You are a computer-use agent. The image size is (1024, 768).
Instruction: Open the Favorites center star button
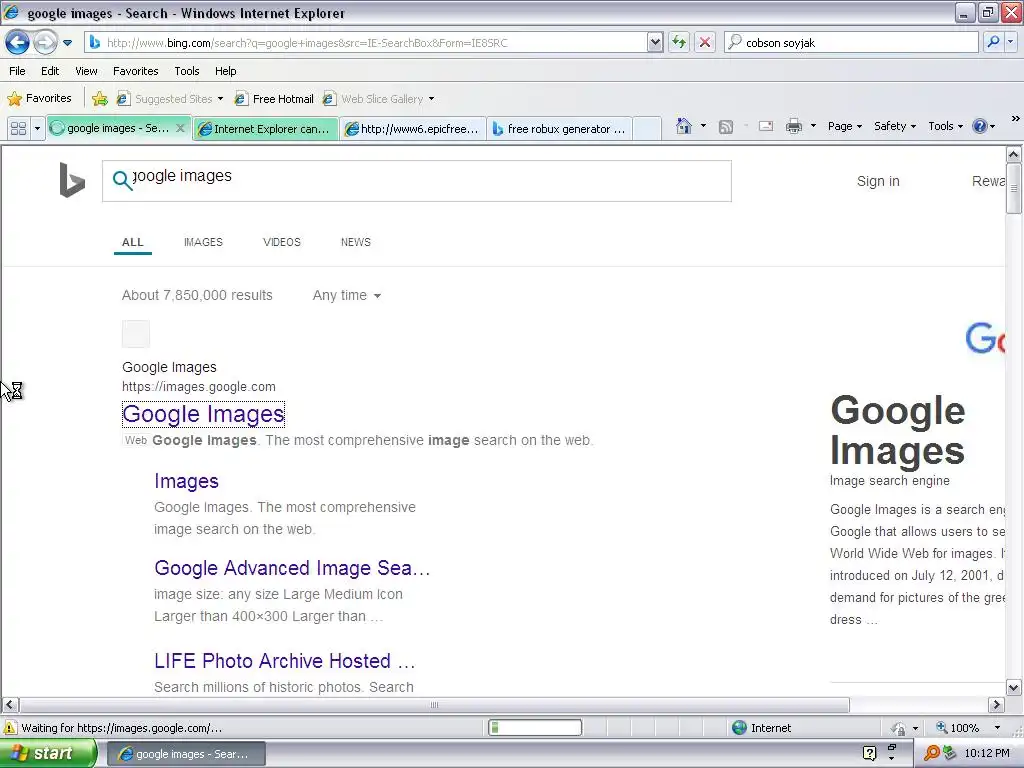pyautogui.click(x=39, y=99)
